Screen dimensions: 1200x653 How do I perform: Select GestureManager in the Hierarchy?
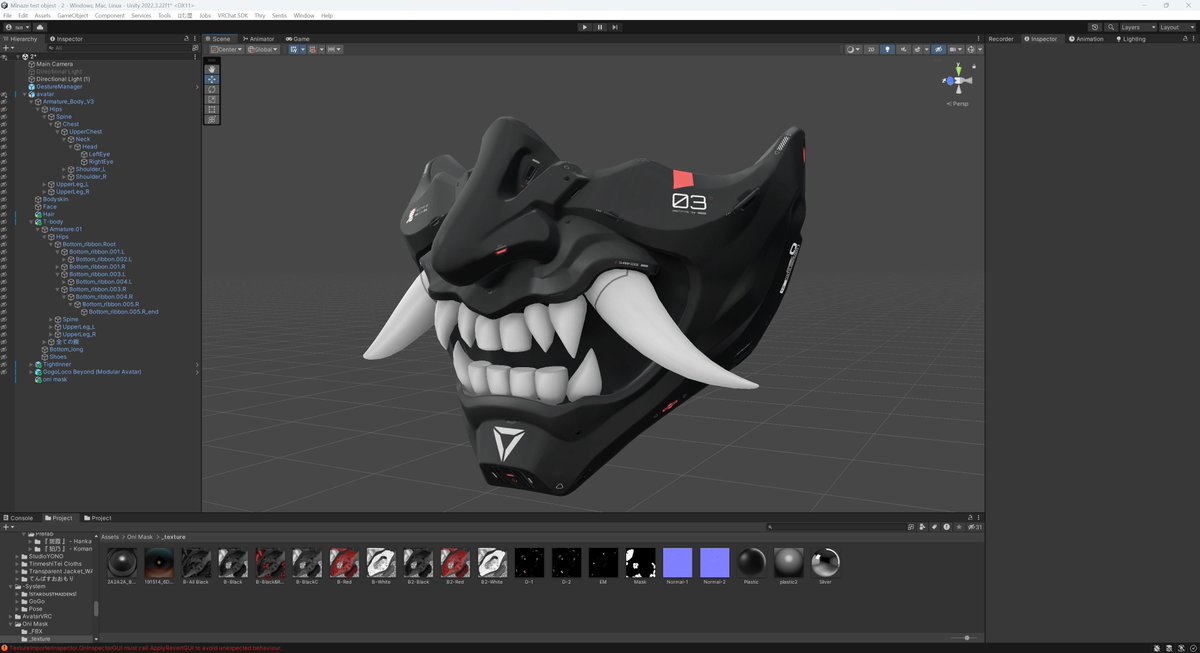[59, 87]
